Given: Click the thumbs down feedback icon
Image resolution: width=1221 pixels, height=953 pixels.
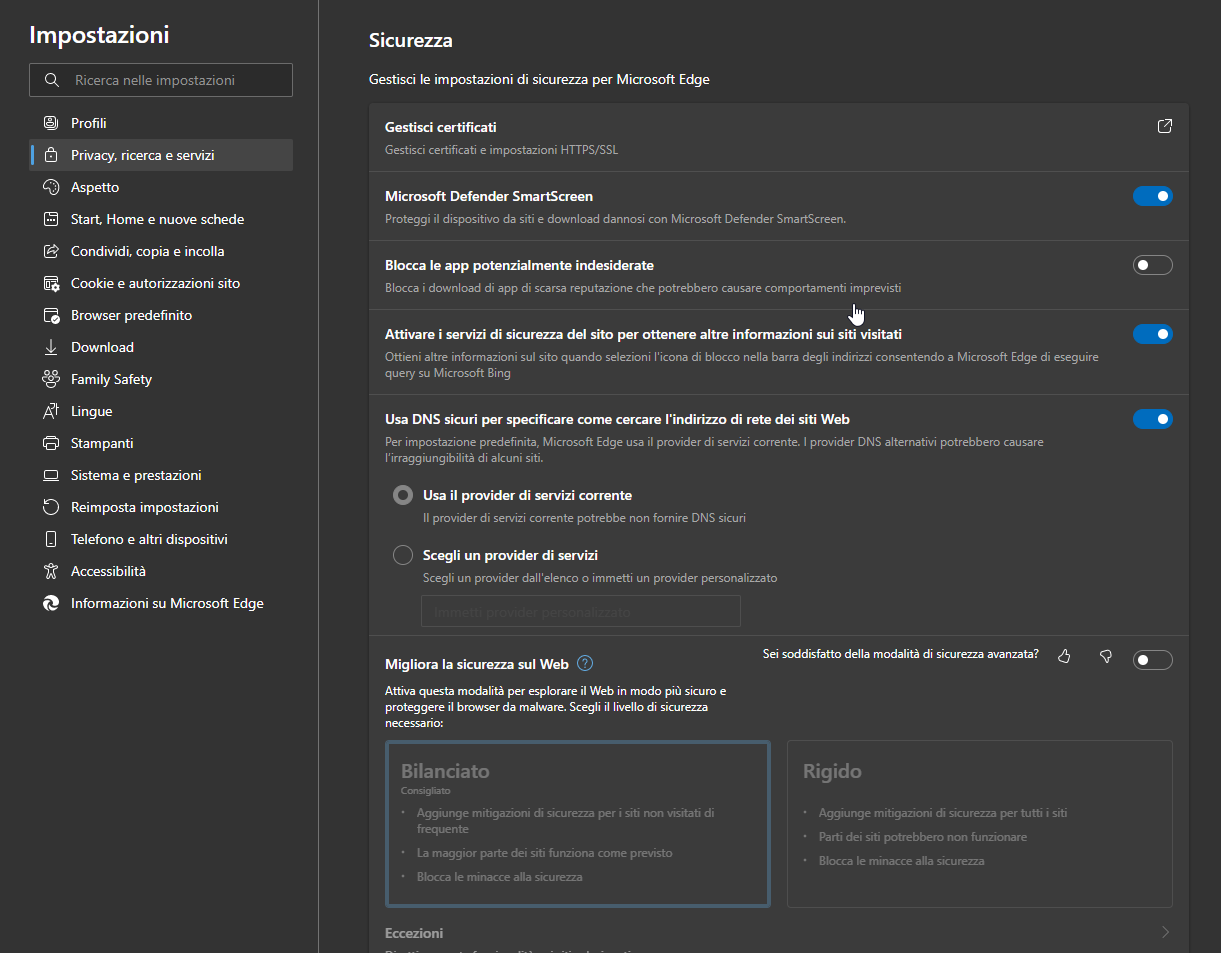Looking at the screenshot, I should [x=1105, y=656].
